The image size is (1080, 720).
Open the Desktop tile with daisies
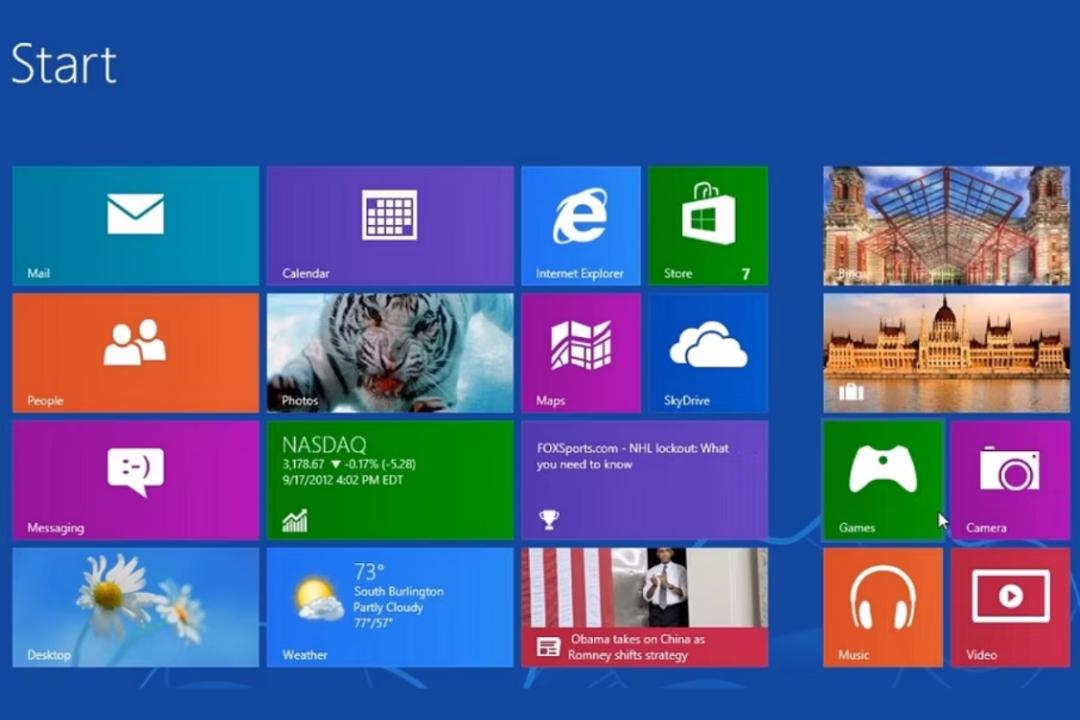pos(136,608)
